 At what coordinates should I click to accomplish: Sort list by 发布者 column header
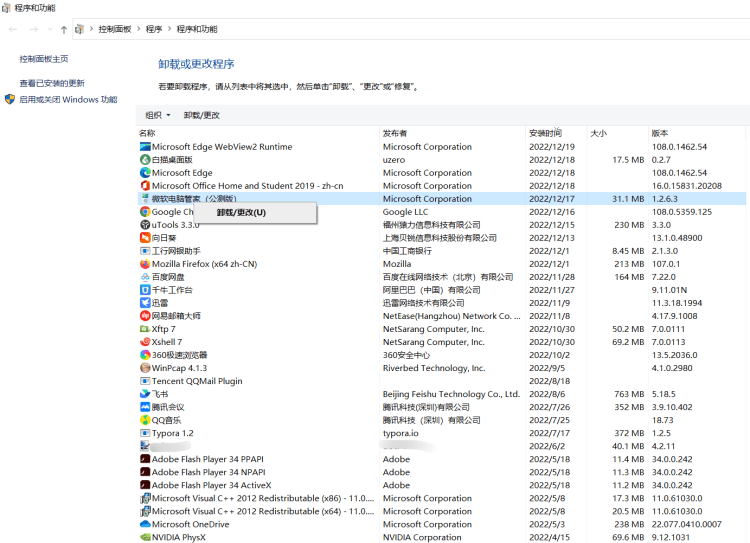(453, 133)
